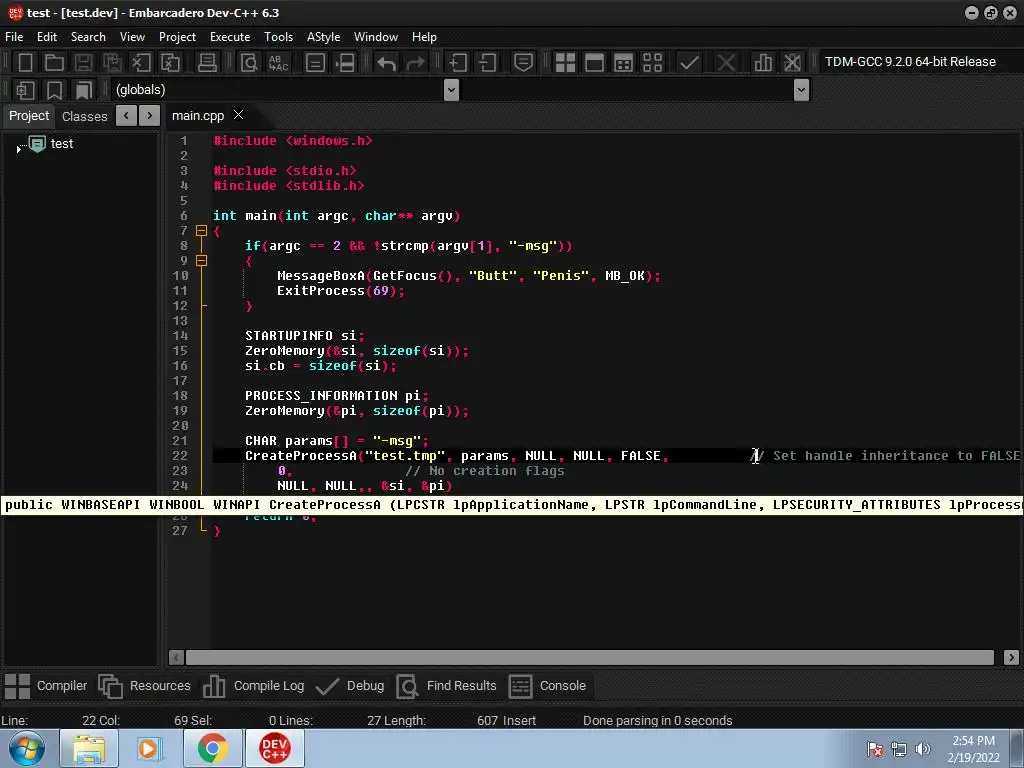Viewport: 1024px width, 768px height.
Task: Click the Goto bookmark icon
Action: point(84,89)
